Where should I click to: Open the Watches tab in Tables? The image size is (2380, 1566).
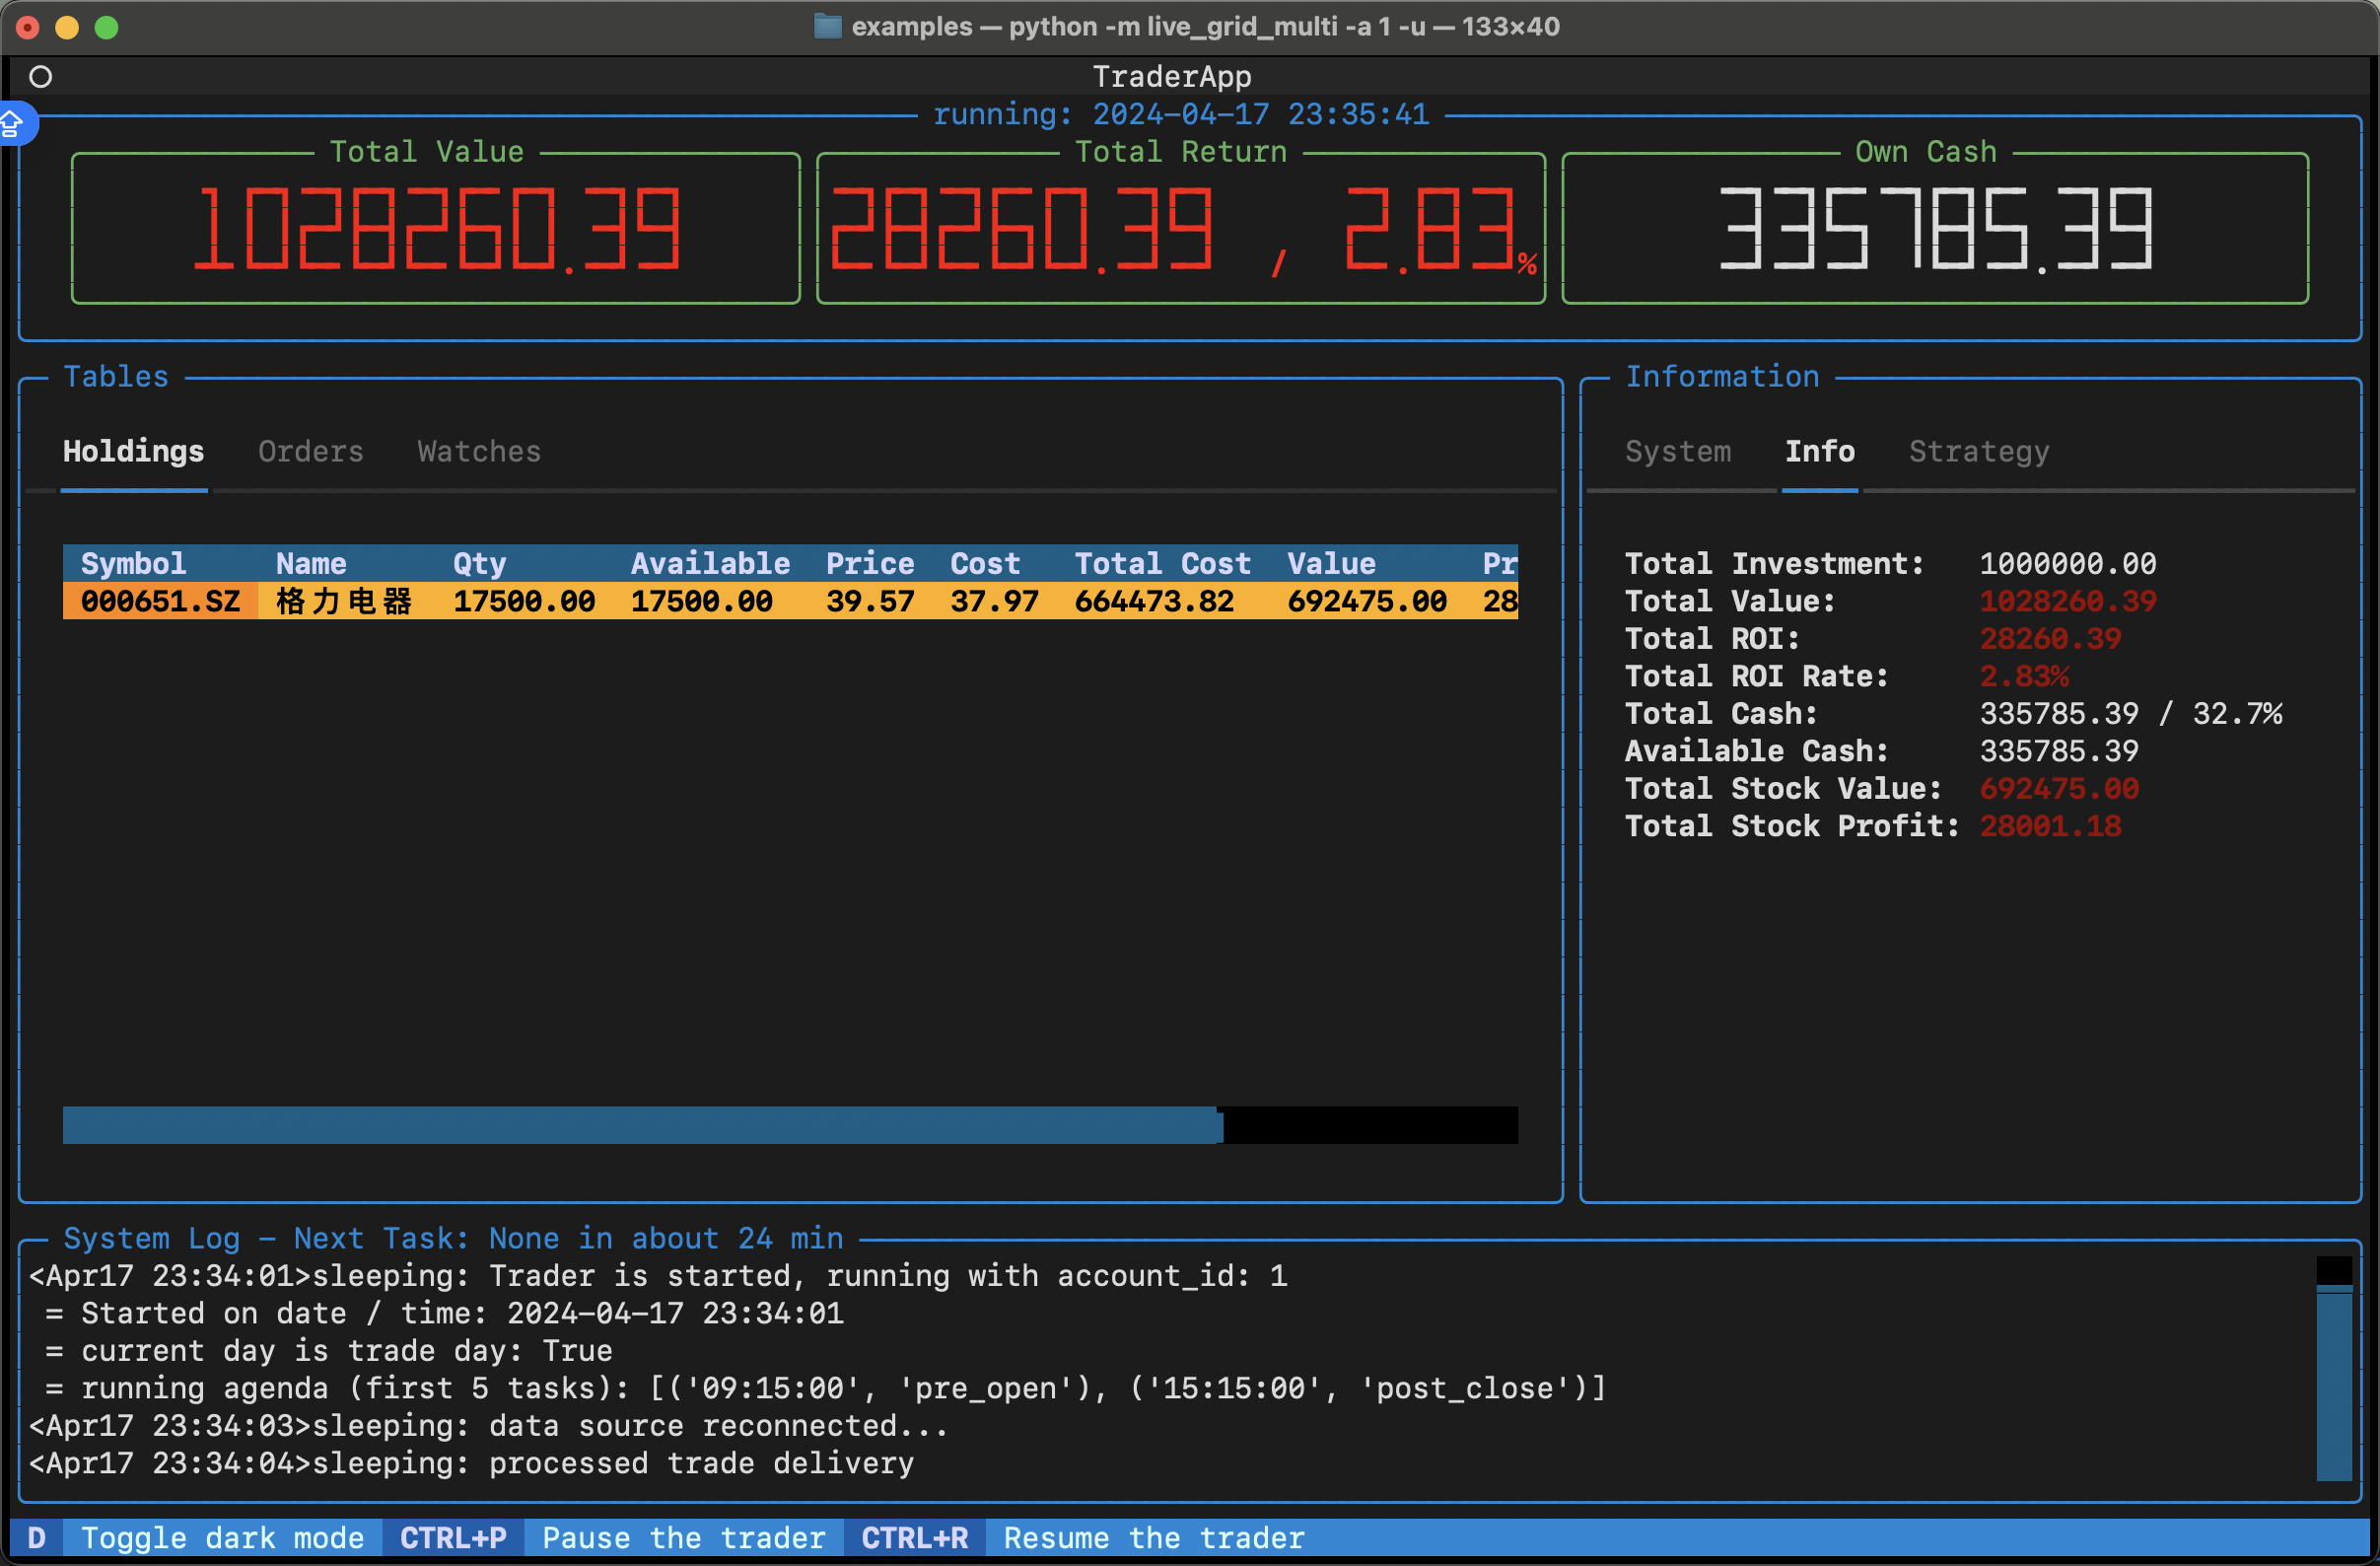(x=479, y=453)
